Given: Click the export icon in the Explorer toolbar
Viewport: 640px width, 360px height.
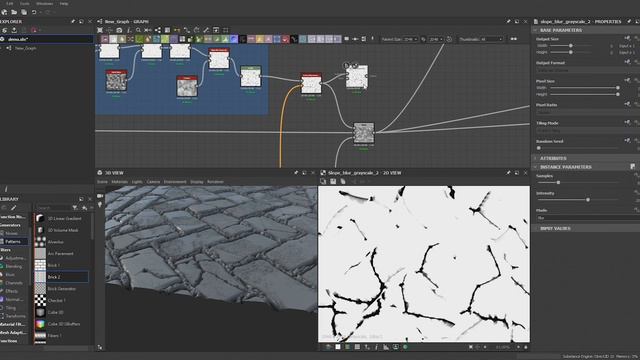Looking at the screenshot, I should [14, 30].
